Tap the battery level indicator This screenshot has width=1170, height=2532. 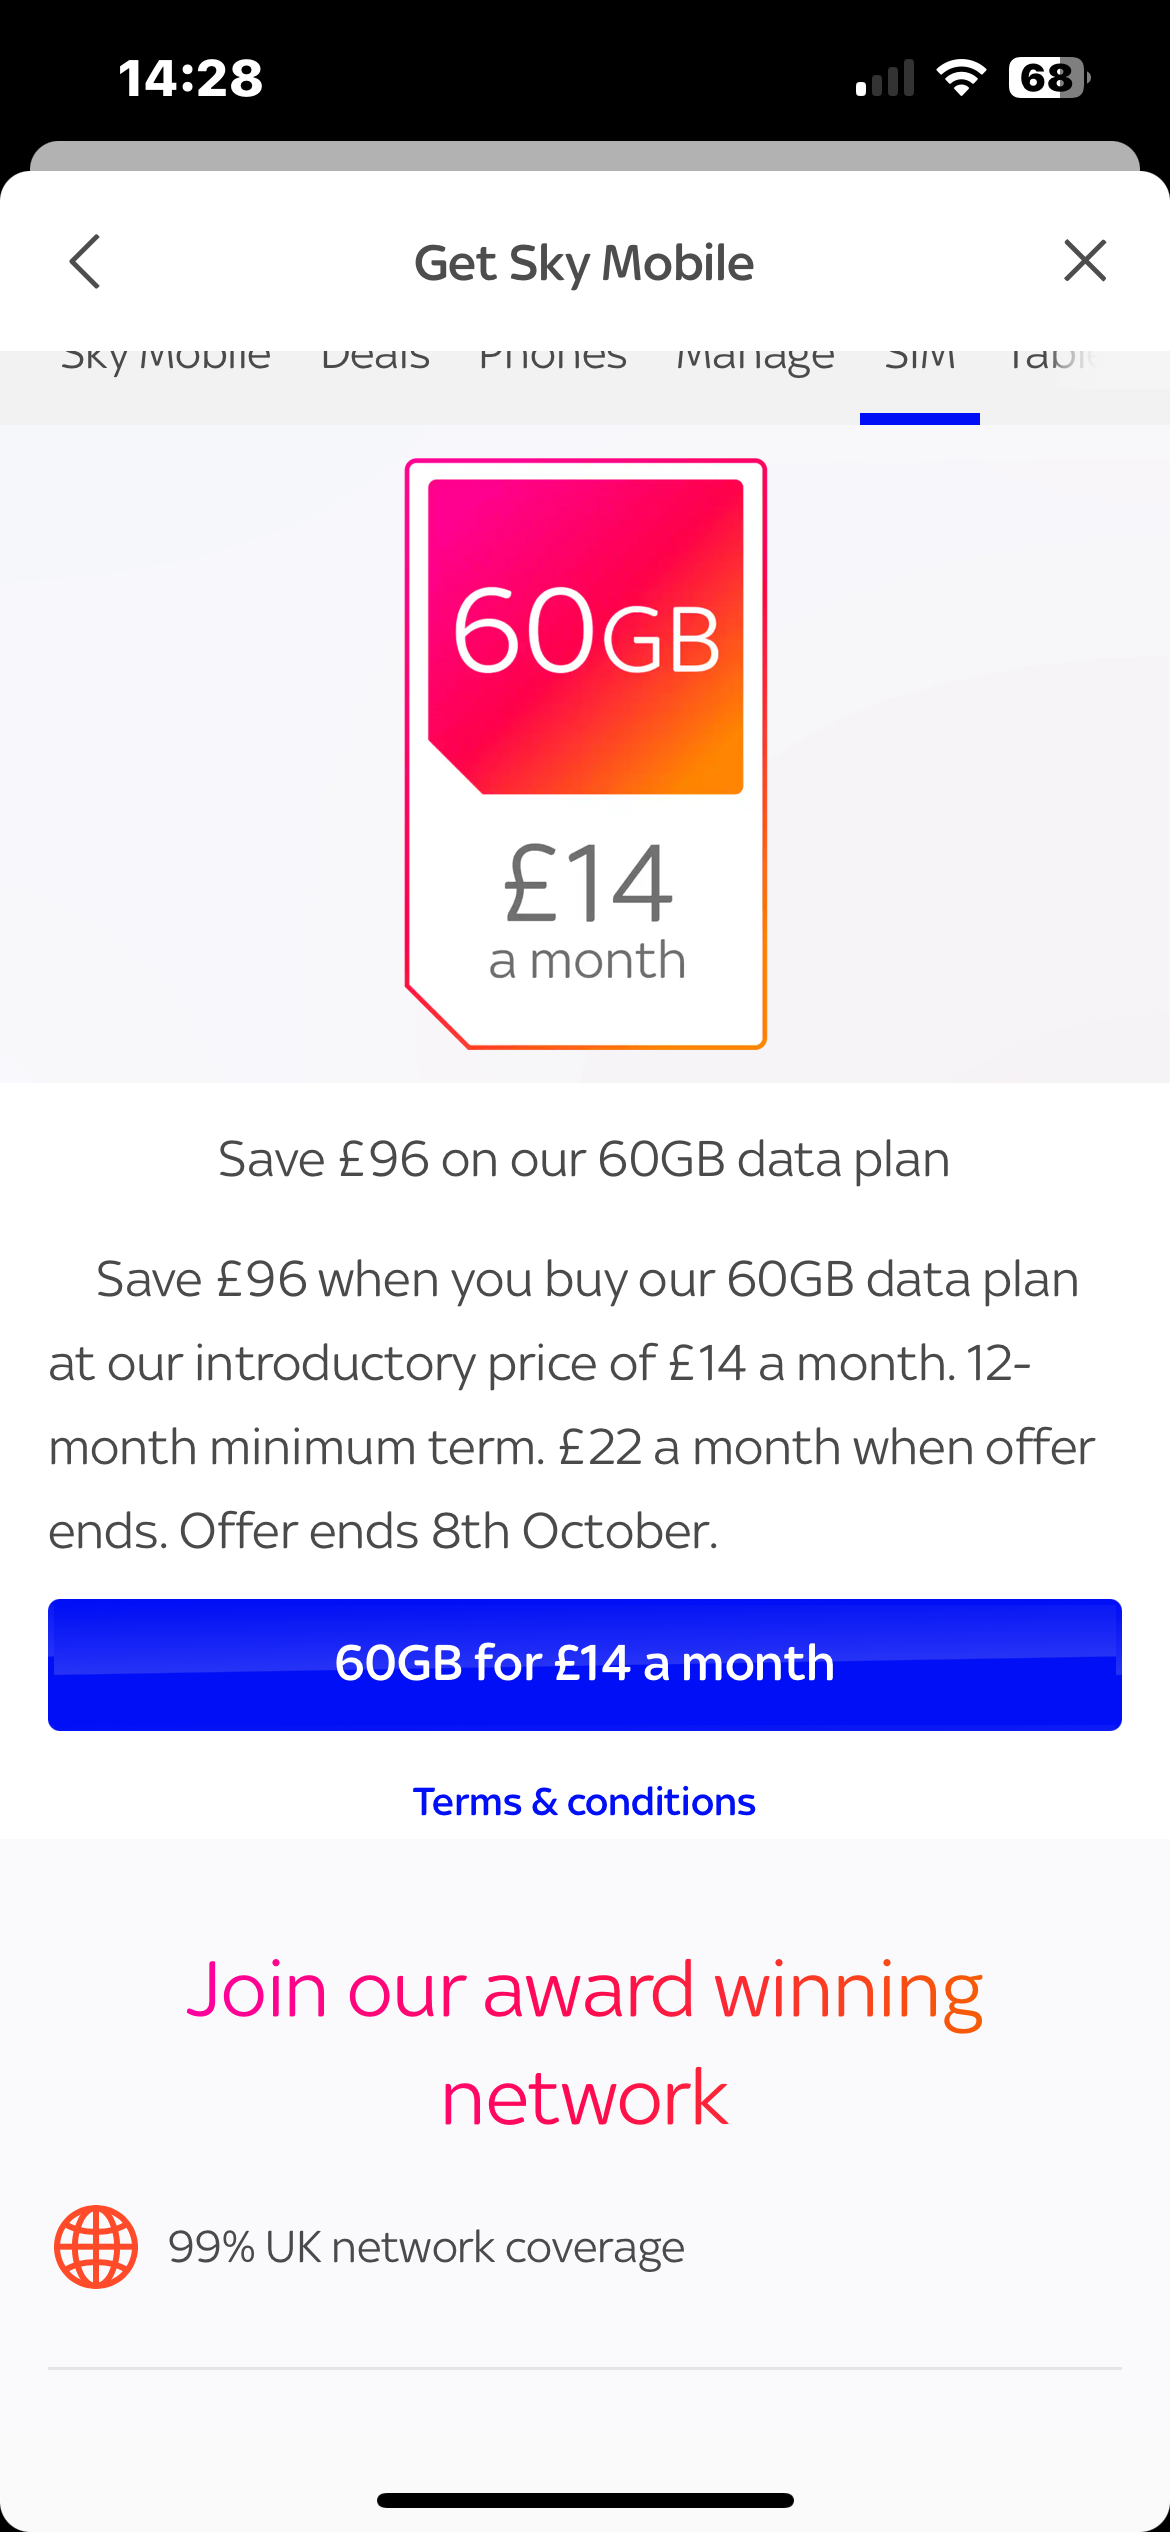point(1048,78)
